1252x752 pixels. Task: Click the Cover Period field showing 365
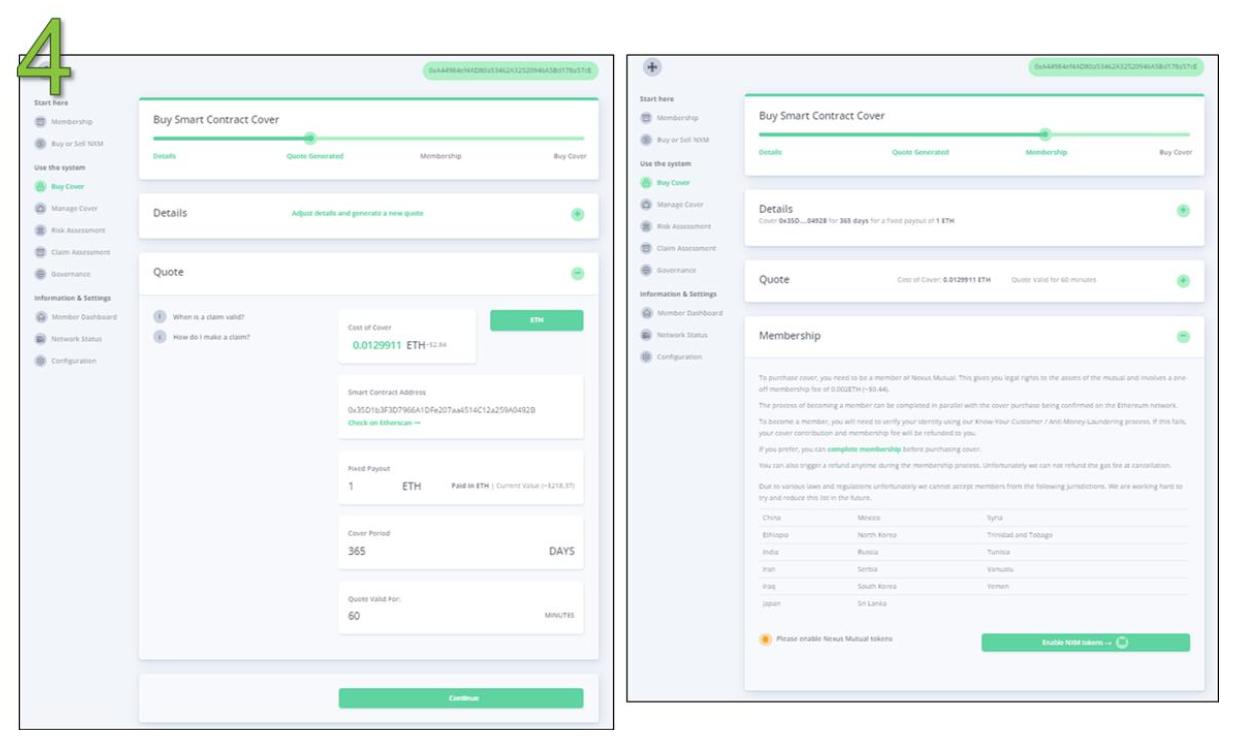pyautogui.click(x=460, y=551)
